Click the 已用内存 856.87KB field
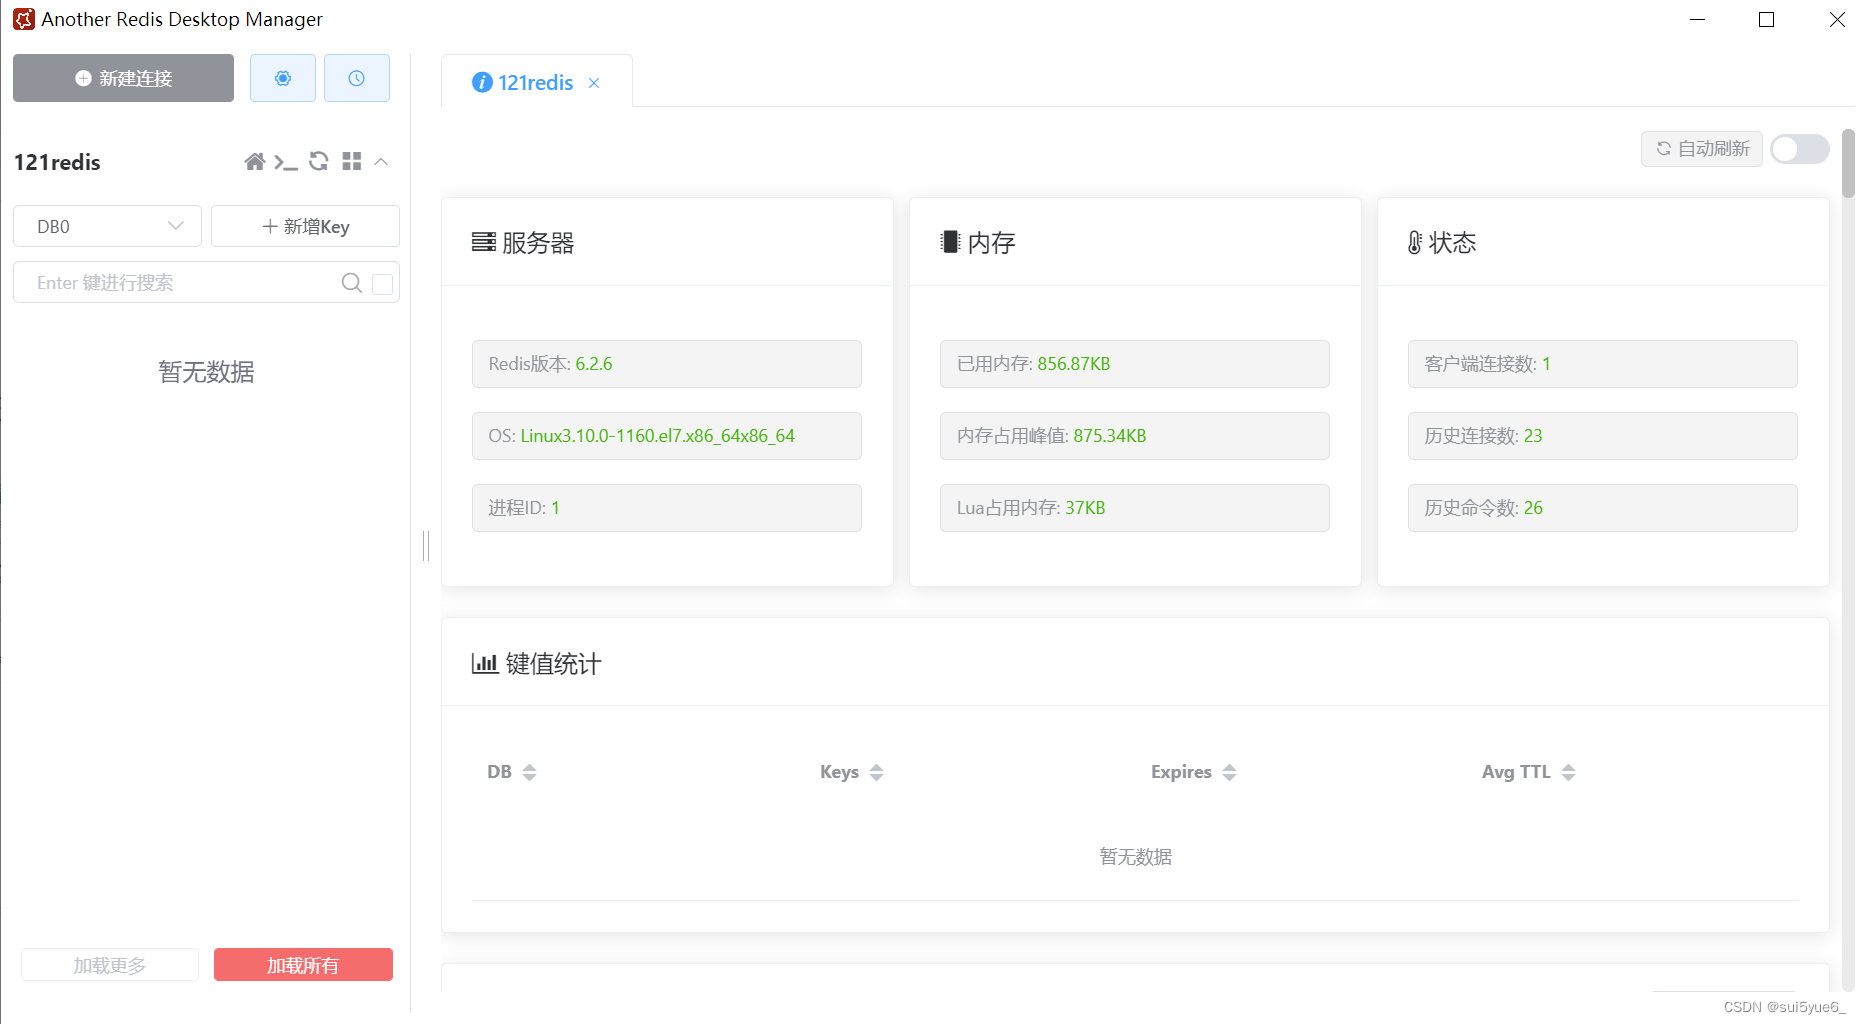Viewport: 1862px width, 1024px height. pyautogui.click(x=1135, y=364)
